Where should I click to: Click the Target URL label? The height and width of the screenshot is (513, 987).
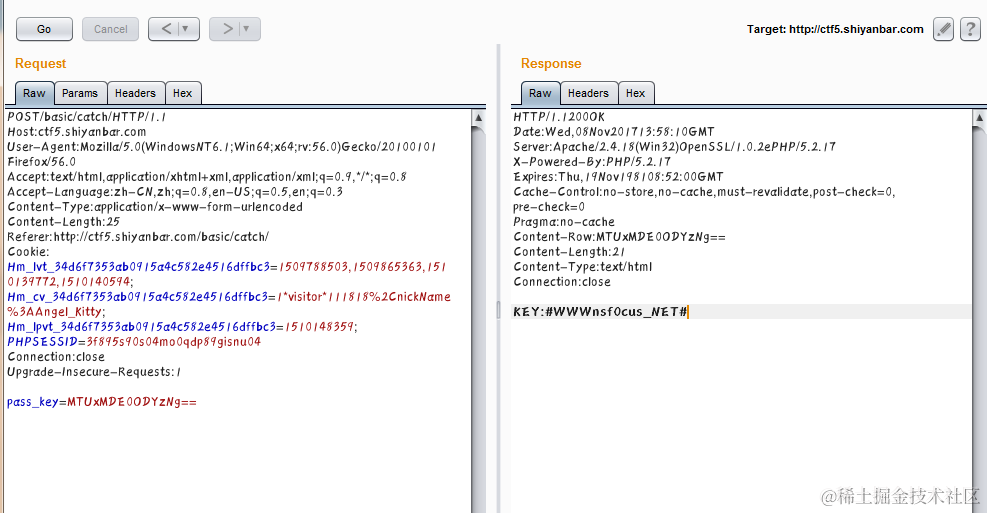click(835, 30)
